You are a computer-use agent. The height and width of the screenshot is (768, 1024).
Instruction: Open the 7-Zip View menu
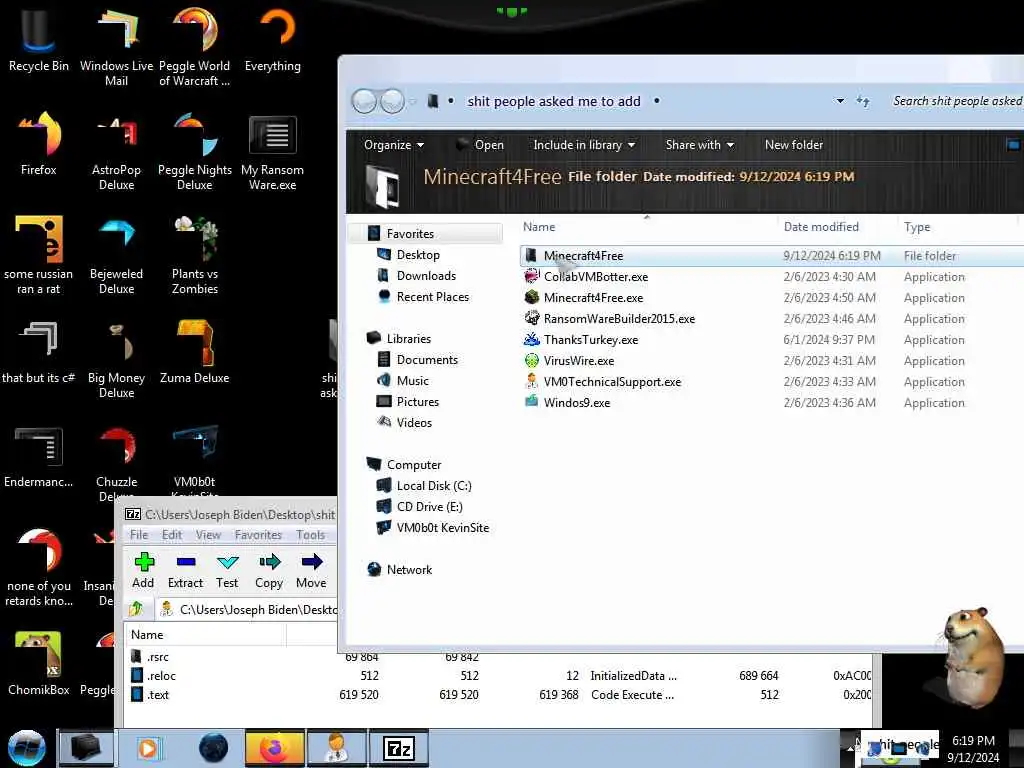point(208,535)
